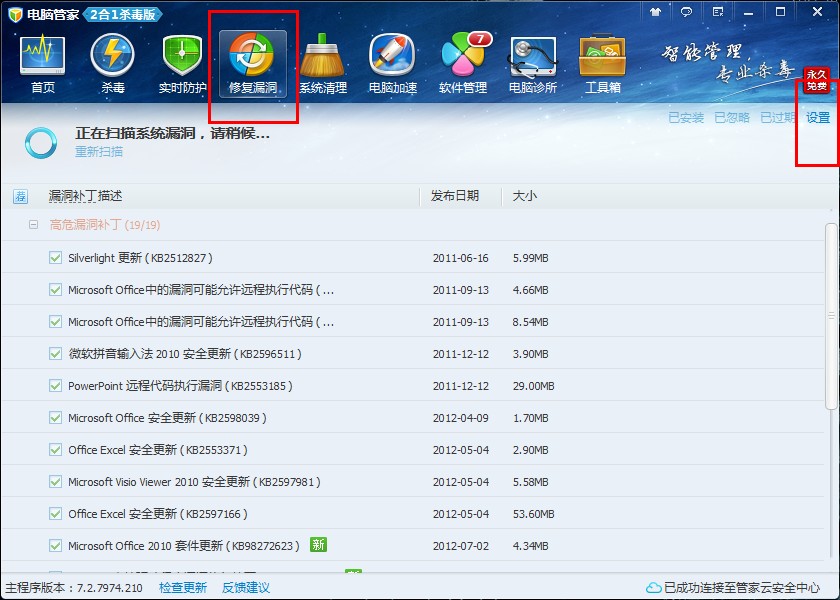Sort by 大小 column header

pos(524,196)
